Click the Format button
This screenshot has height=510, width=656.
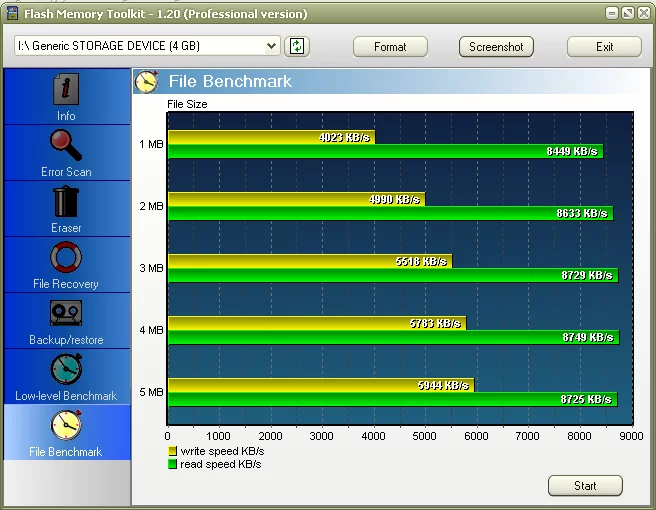pos(390,46)
